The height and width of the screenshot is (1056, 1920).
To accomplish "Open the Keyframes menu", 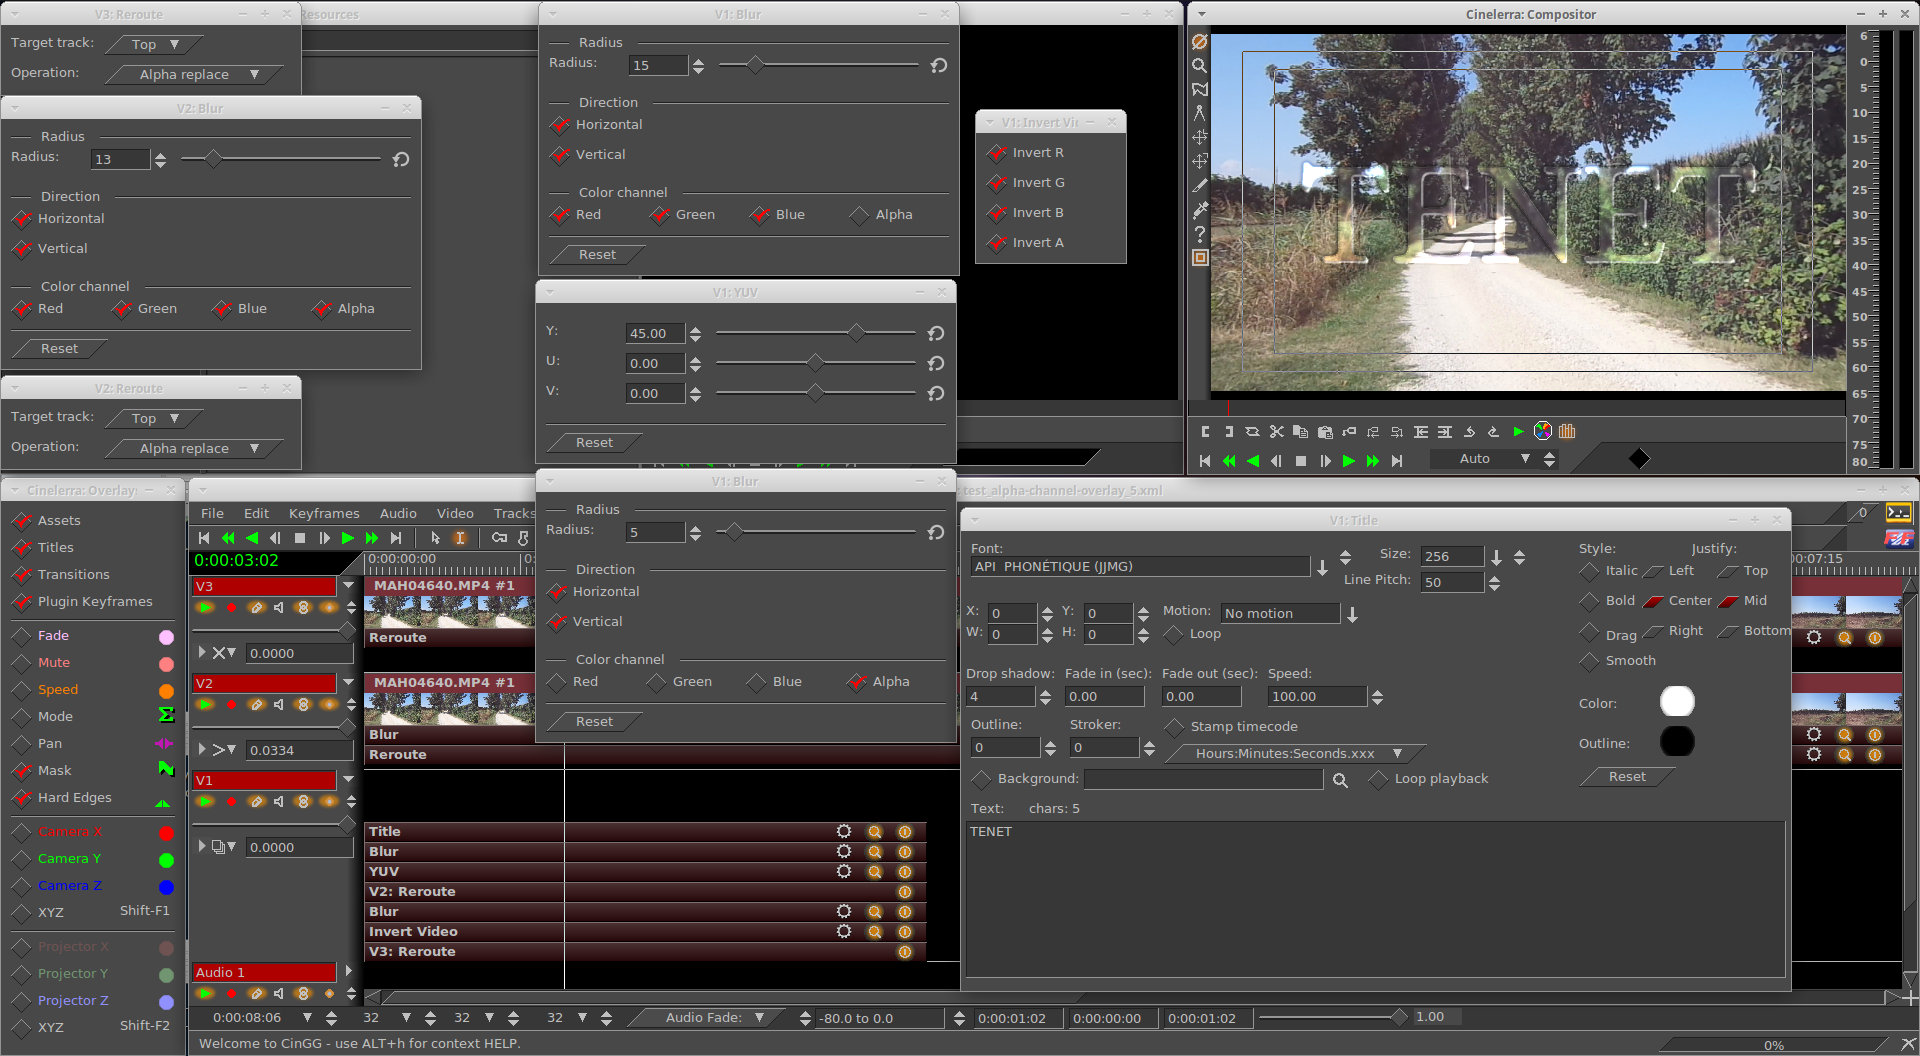I will pyautogui.click(x=323, y=513).
